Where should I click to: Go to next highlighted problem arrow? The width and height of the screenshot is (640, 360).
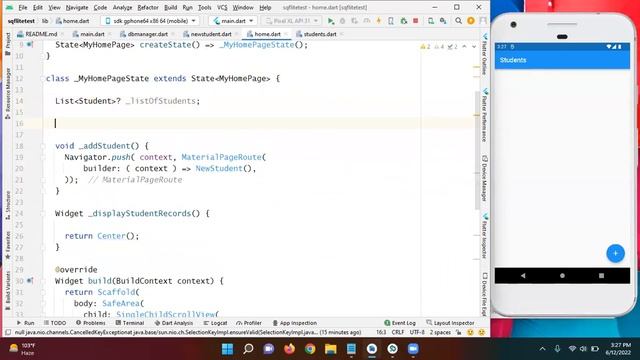(x=474, y=47)
